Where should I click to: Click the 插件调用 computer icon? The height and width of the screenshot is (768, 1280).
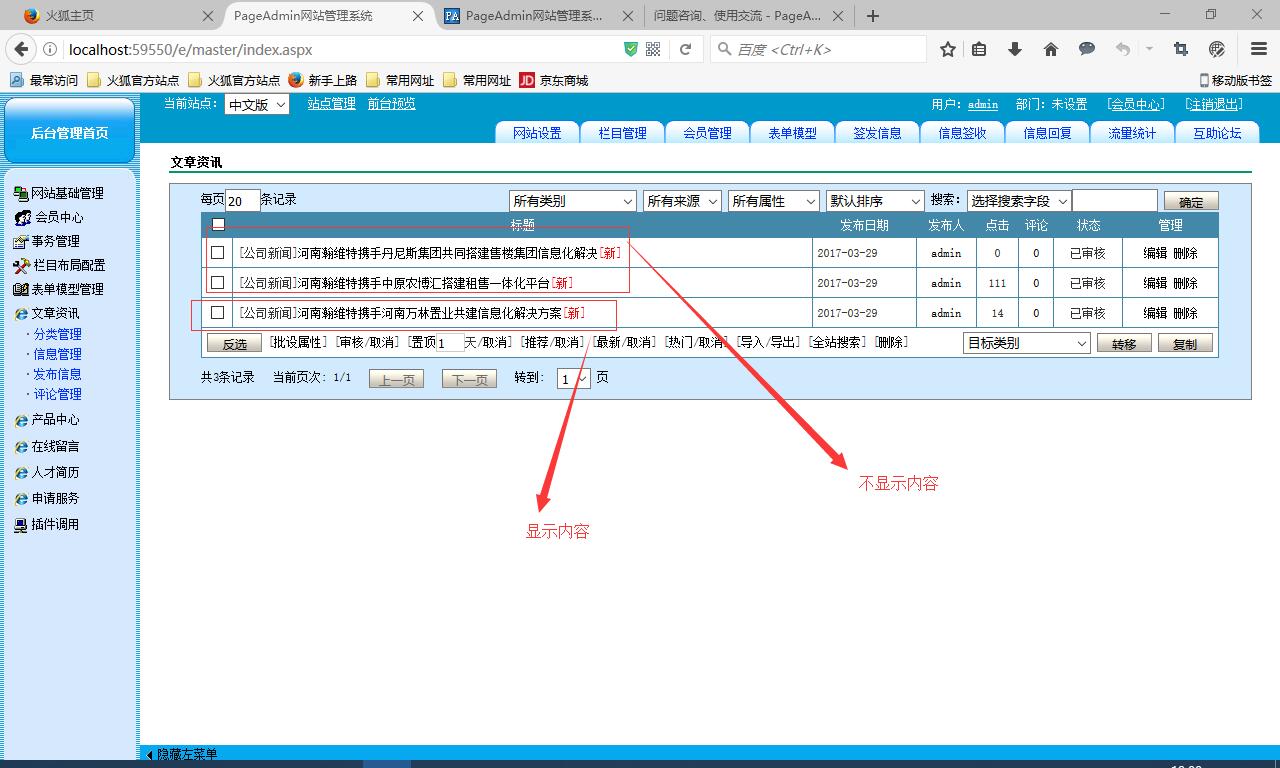point(21,525)
